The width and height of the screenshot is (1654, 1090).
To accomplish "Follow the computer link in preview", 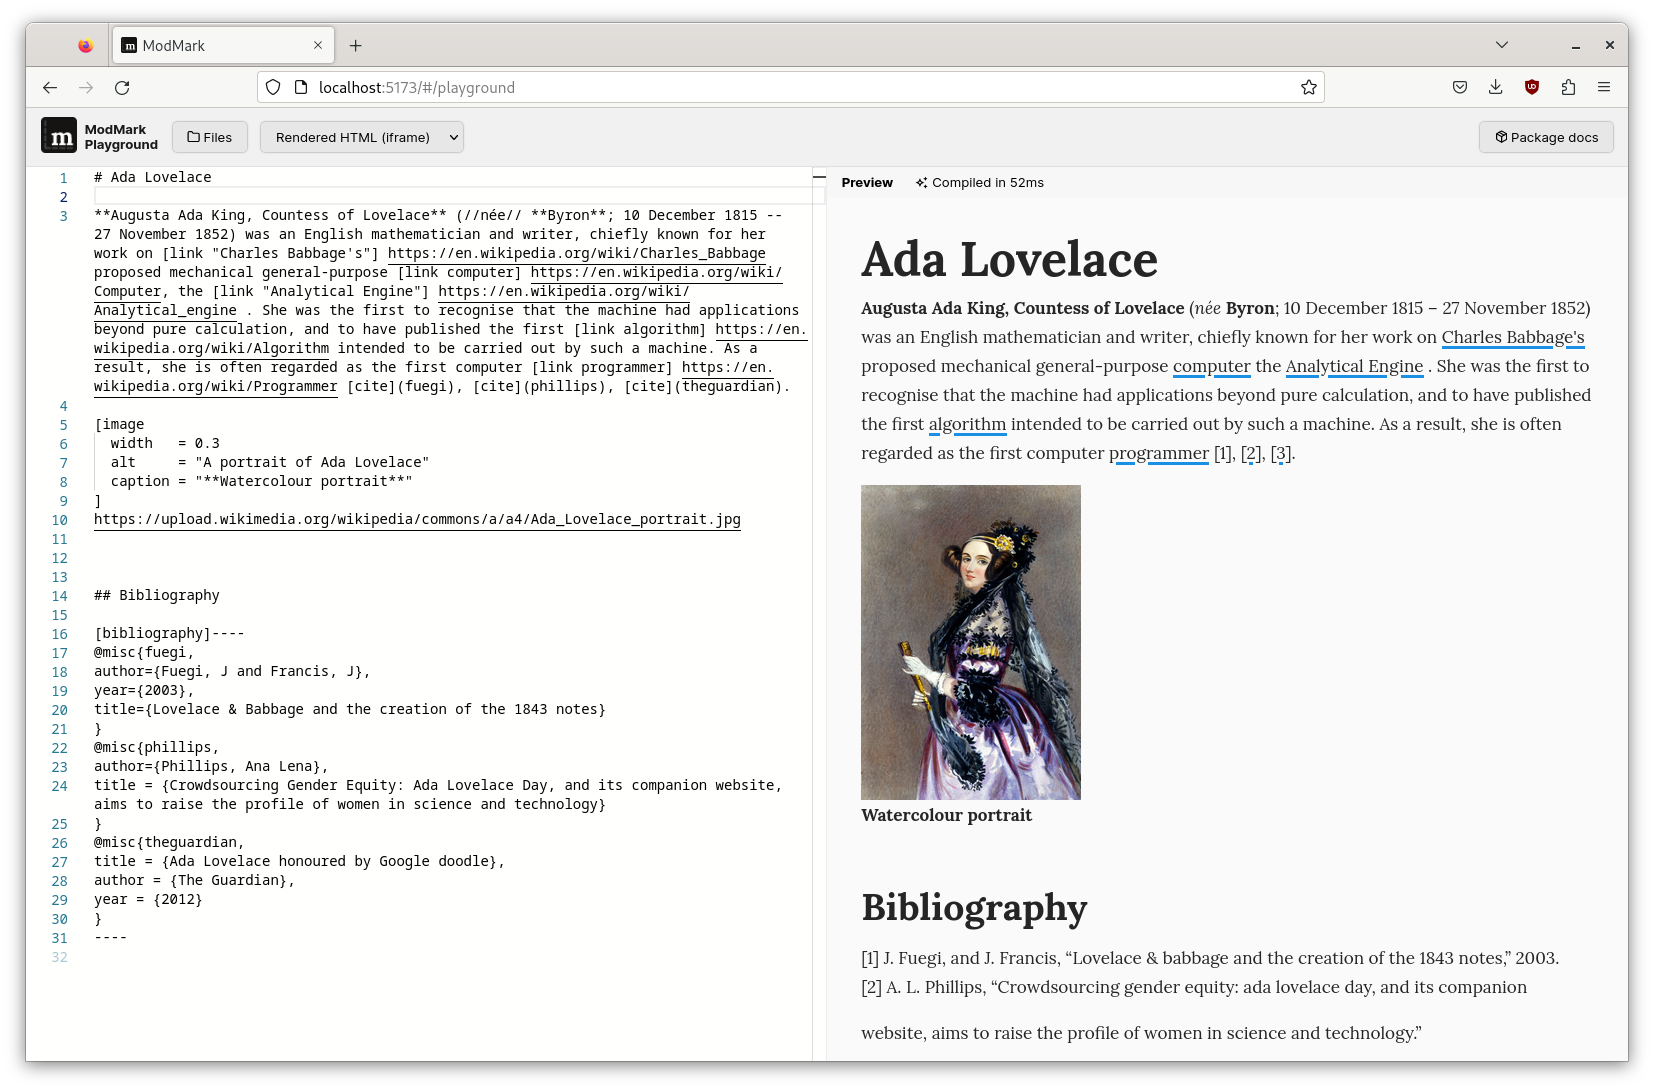I will click(1211, 366).
